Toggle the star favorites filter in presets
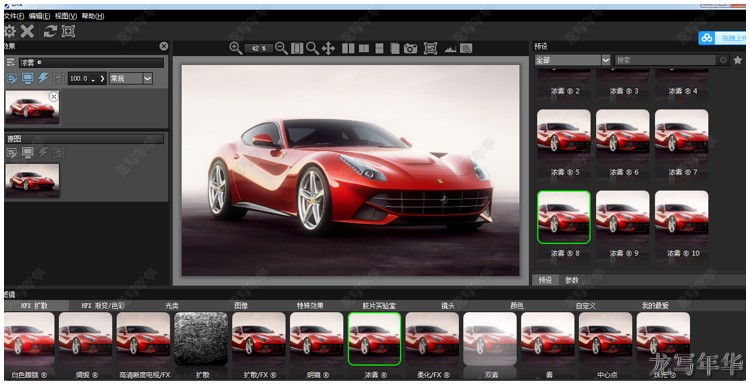 tap(738, 60)
